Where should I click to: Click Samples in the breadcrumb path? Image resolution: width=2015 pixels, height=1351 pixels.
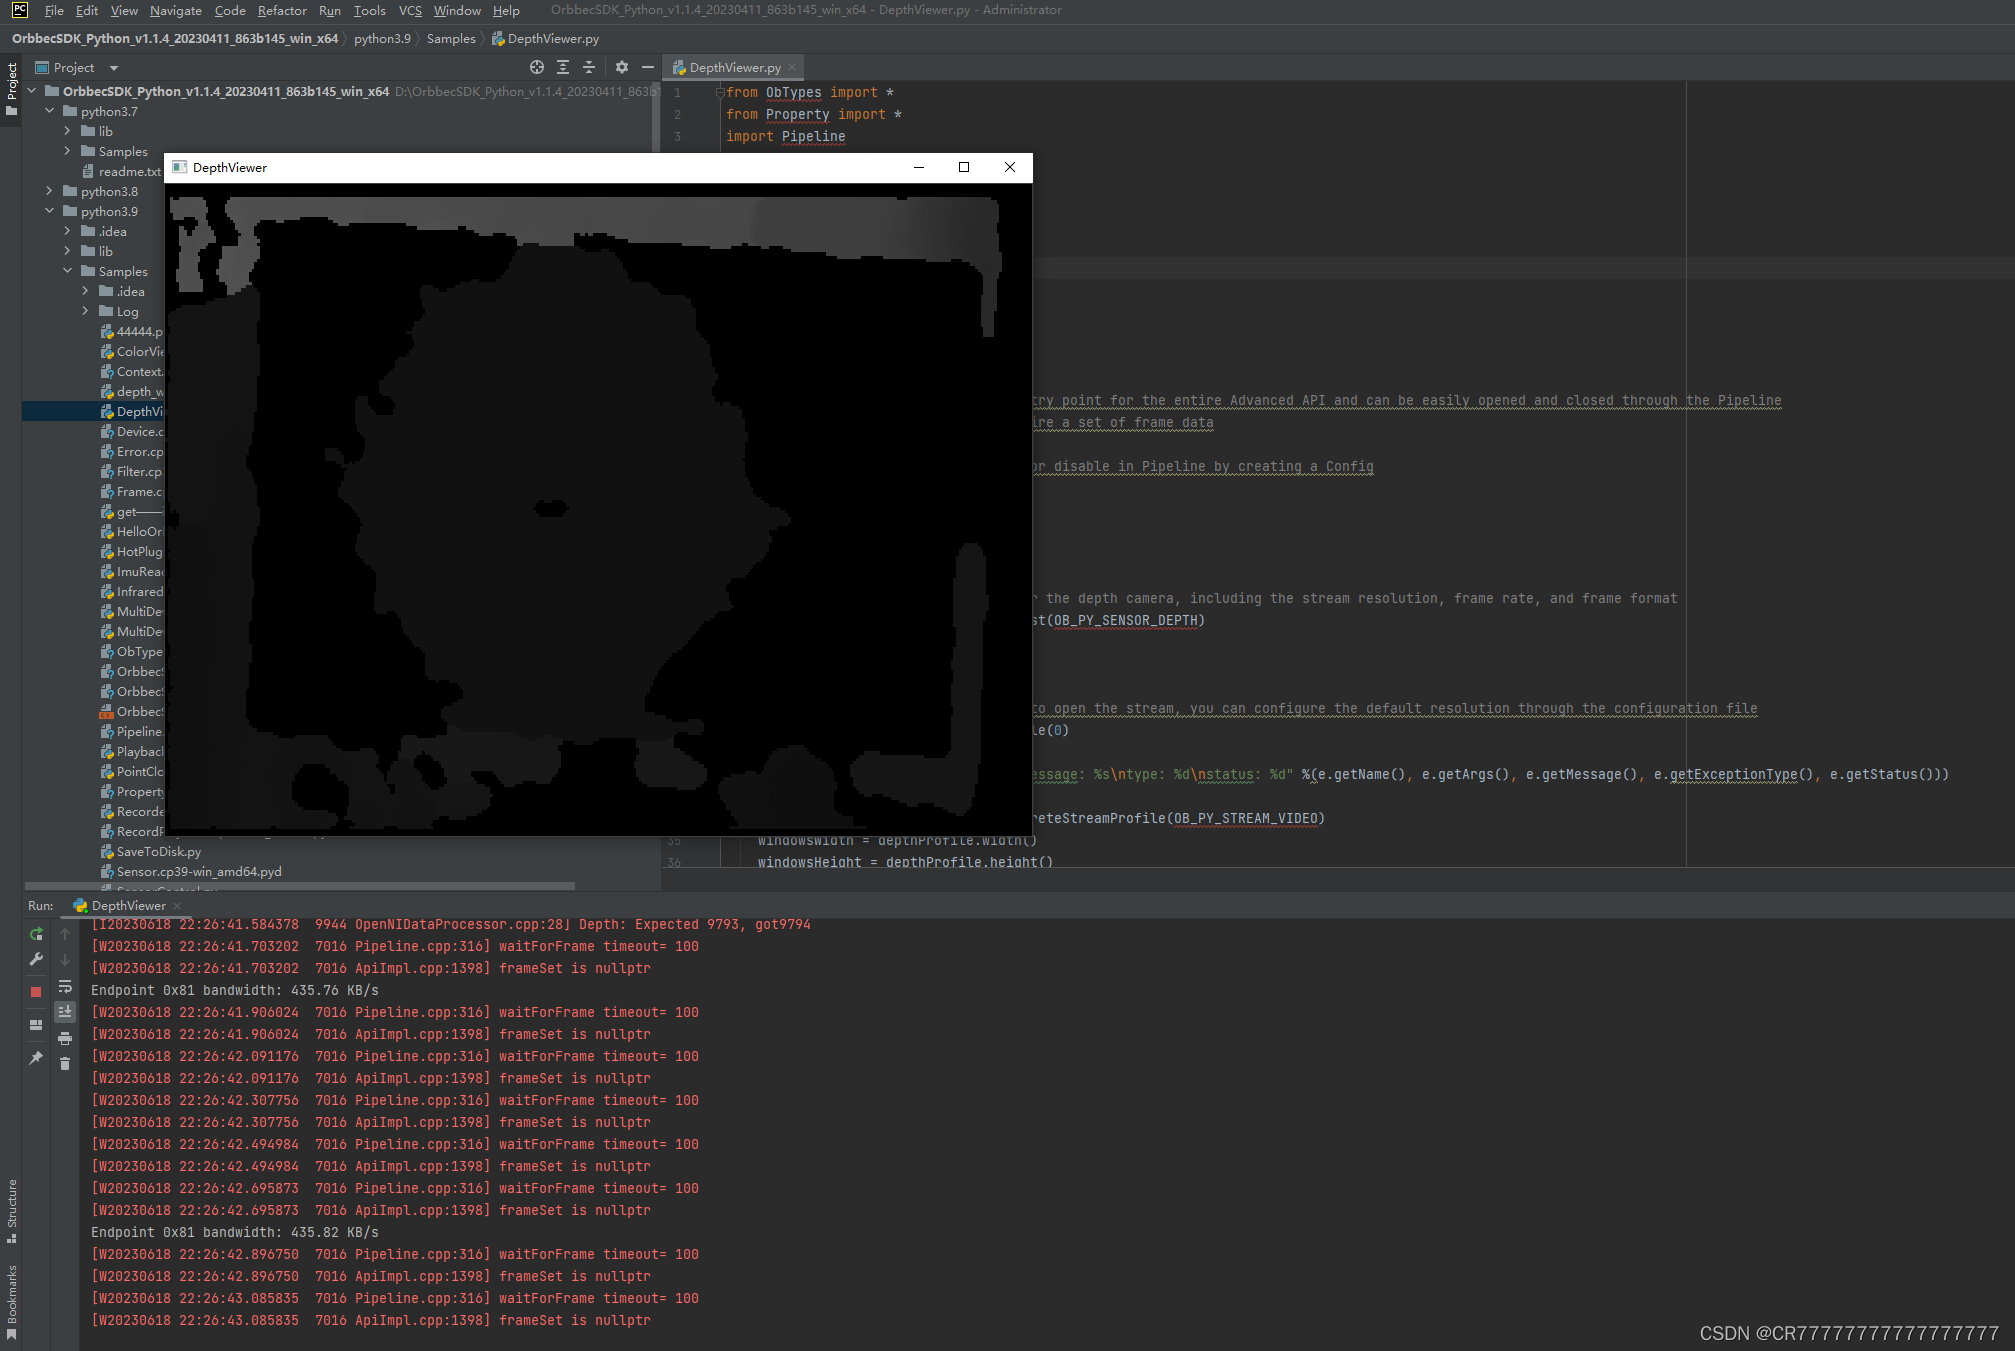(451, 38)
